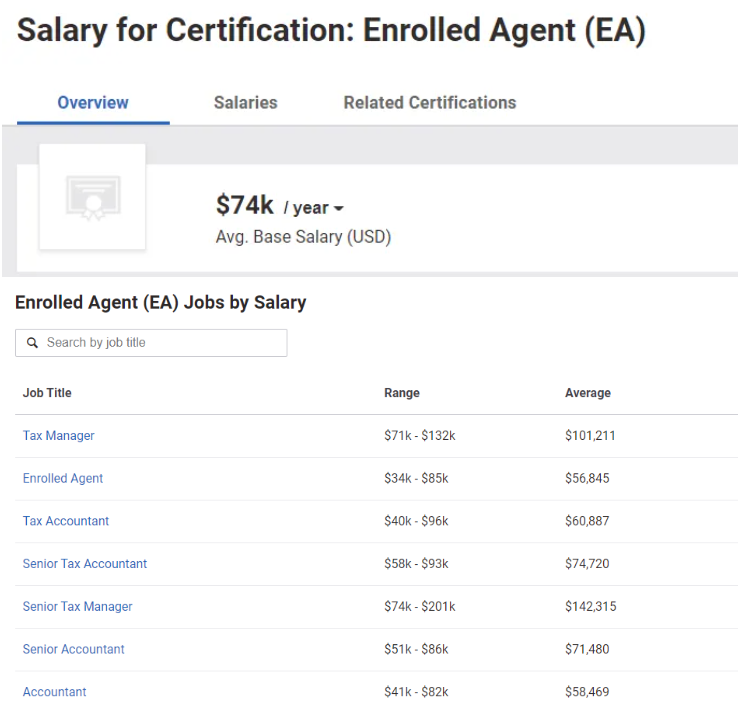
Task: Open the per-year salary period dropdown
Action: 314,208
